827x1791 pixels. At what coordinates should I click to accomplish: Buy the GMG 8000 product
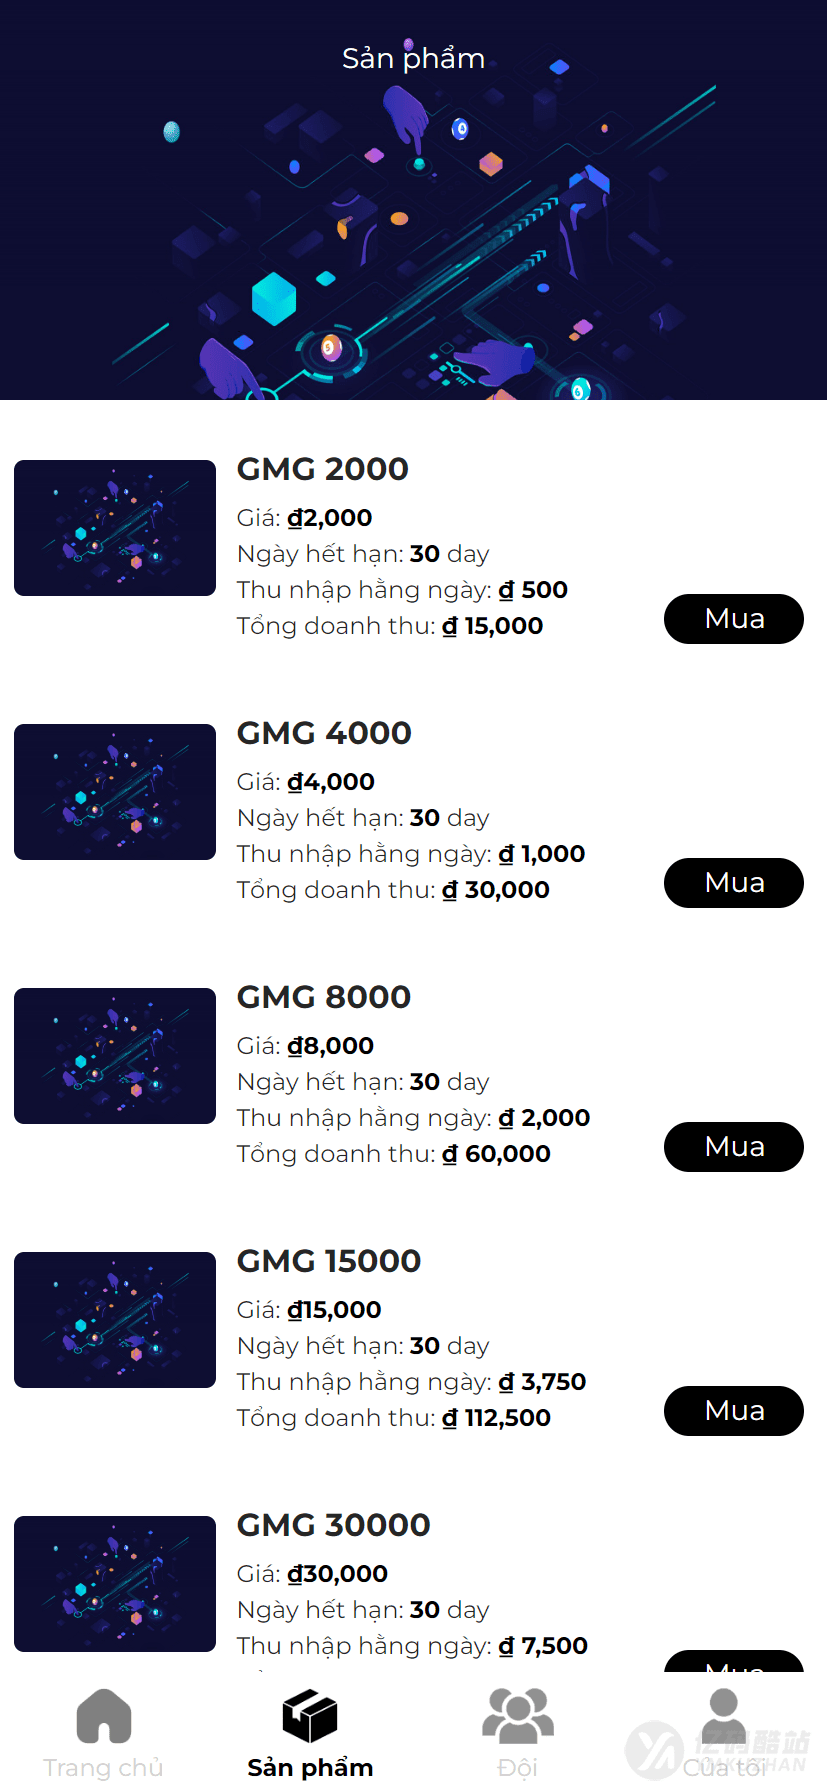coord(733,1147)
